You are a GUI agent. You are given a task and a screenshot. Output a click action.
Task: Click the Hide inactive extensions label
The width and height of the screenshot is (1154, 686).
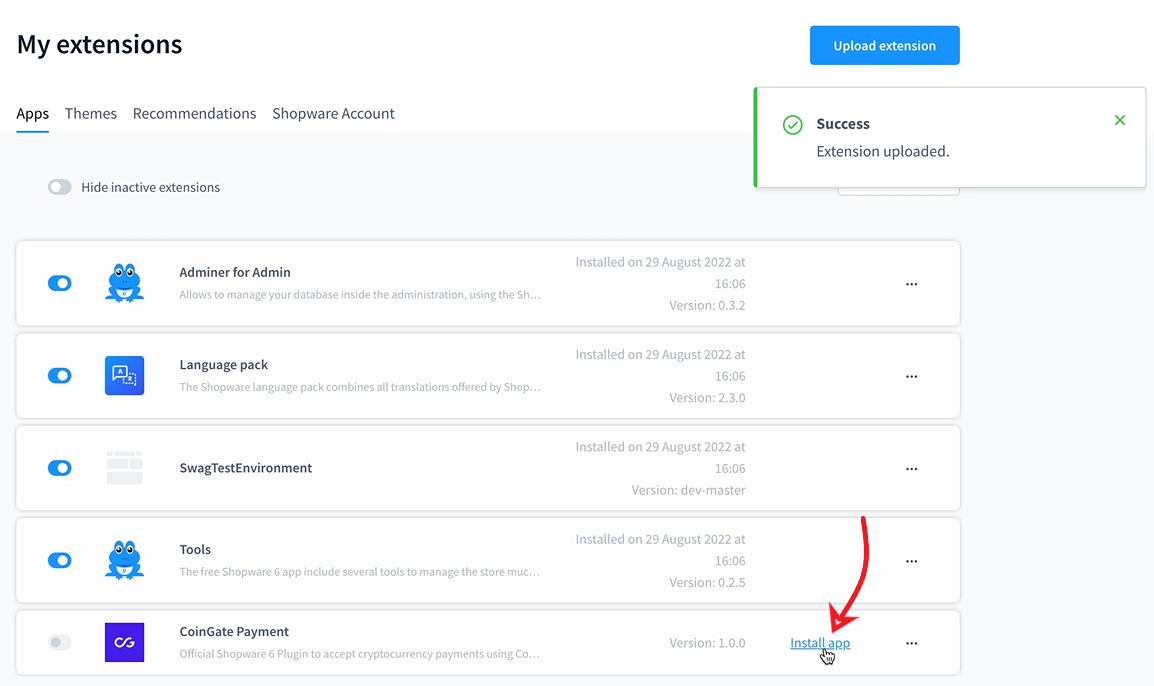(151, 187)
